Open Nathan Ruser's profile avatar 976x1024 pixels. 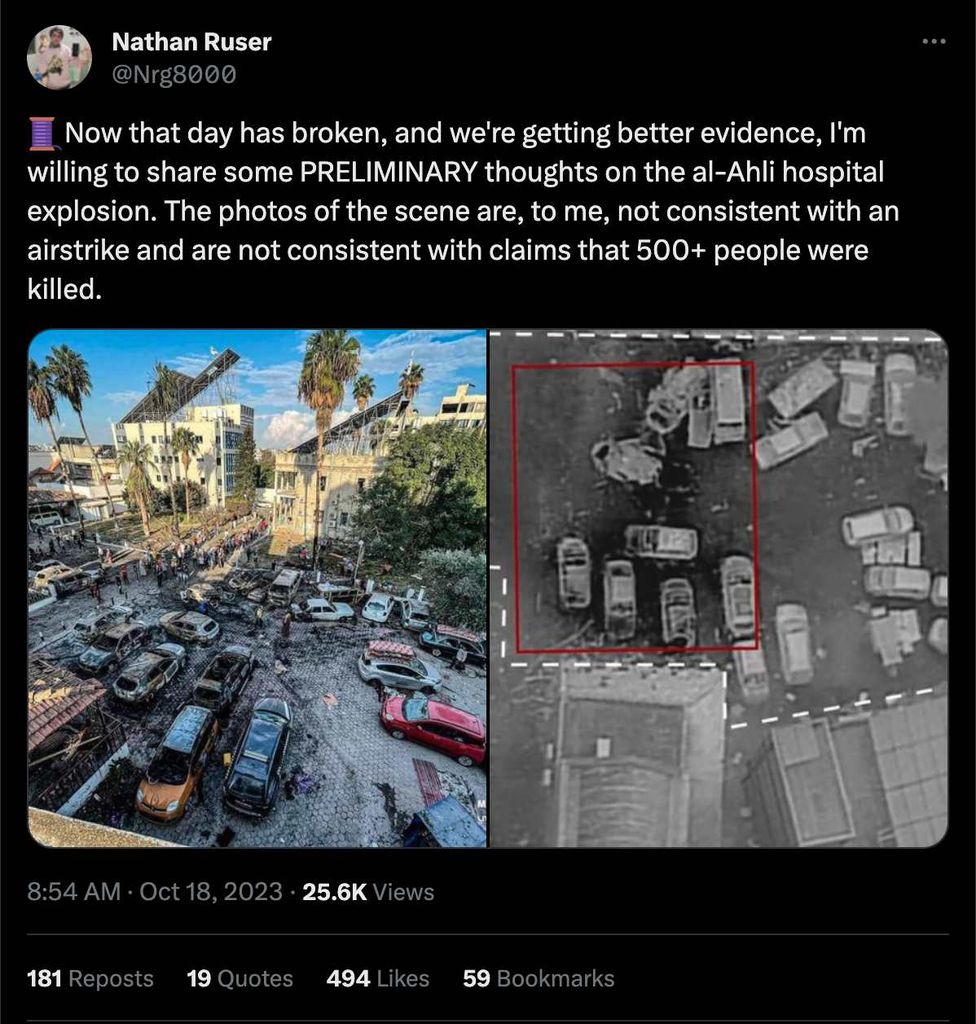59,57
